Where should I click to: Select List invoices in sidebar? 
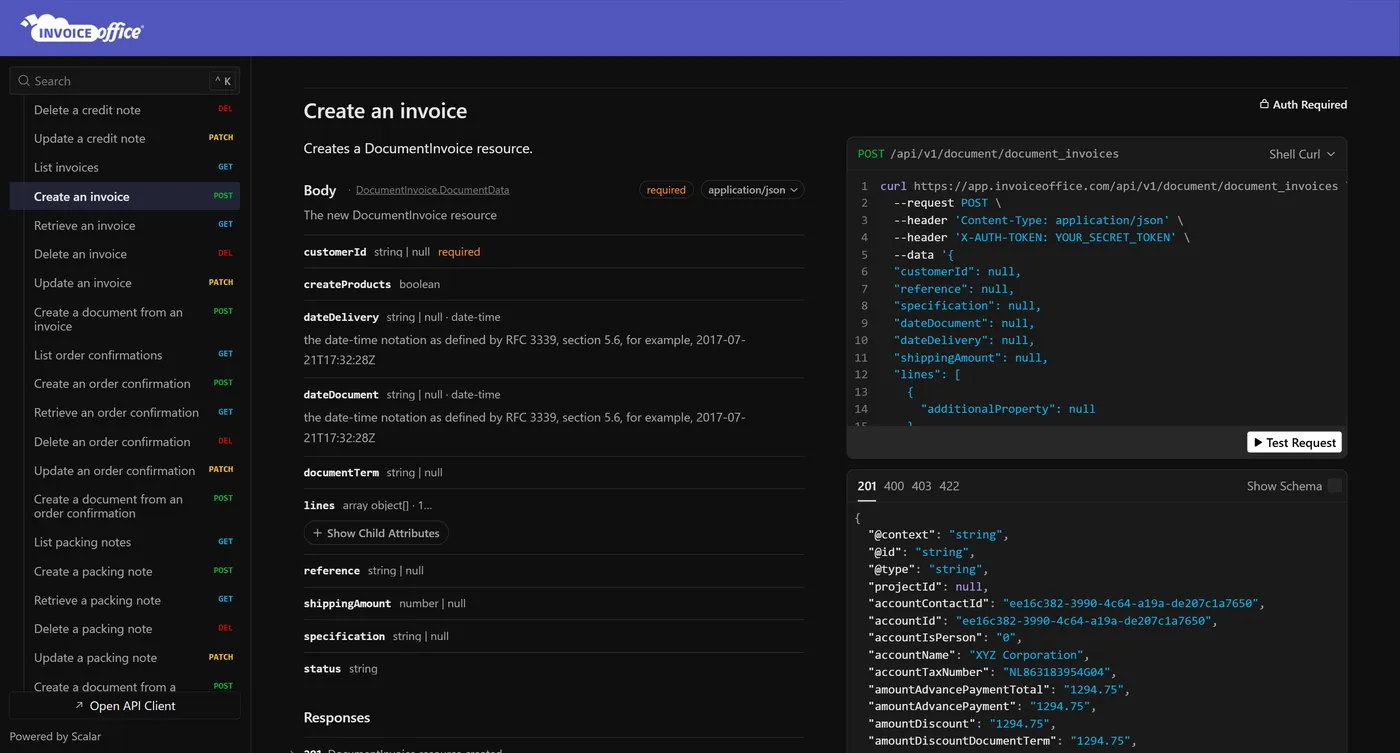[125, 167]
